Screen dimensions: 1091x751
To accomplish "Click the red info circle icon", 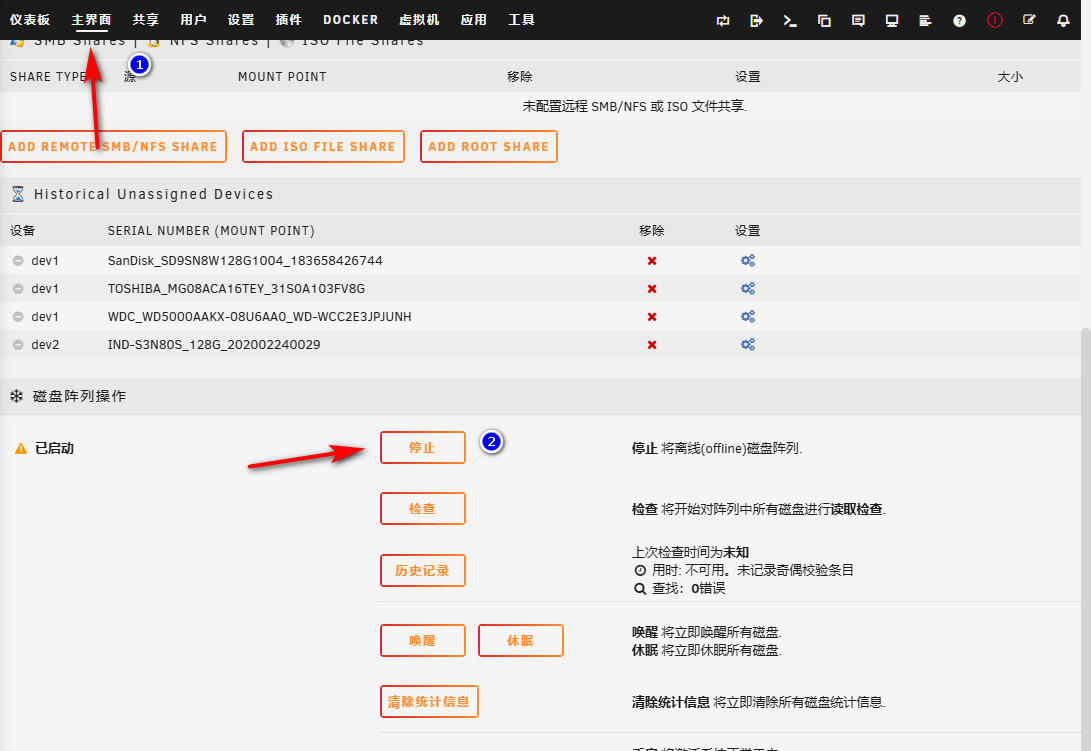I will 994,20.
